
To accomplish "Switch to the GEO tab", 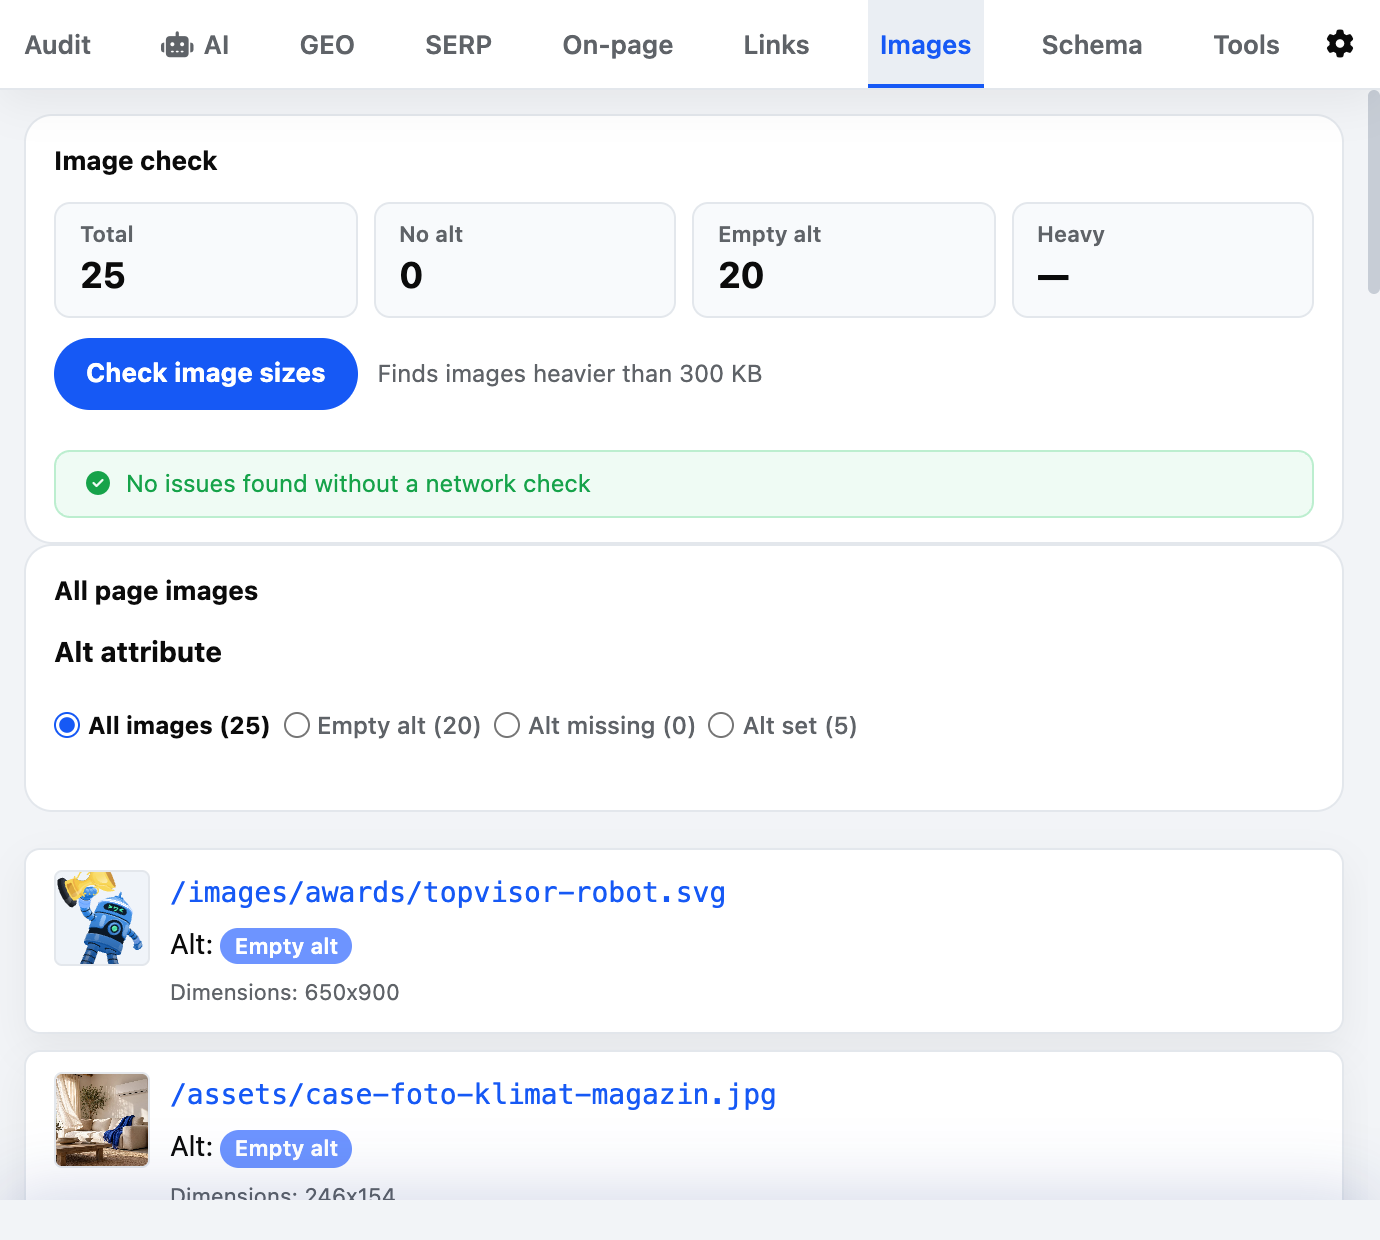I will coord(327,45).
